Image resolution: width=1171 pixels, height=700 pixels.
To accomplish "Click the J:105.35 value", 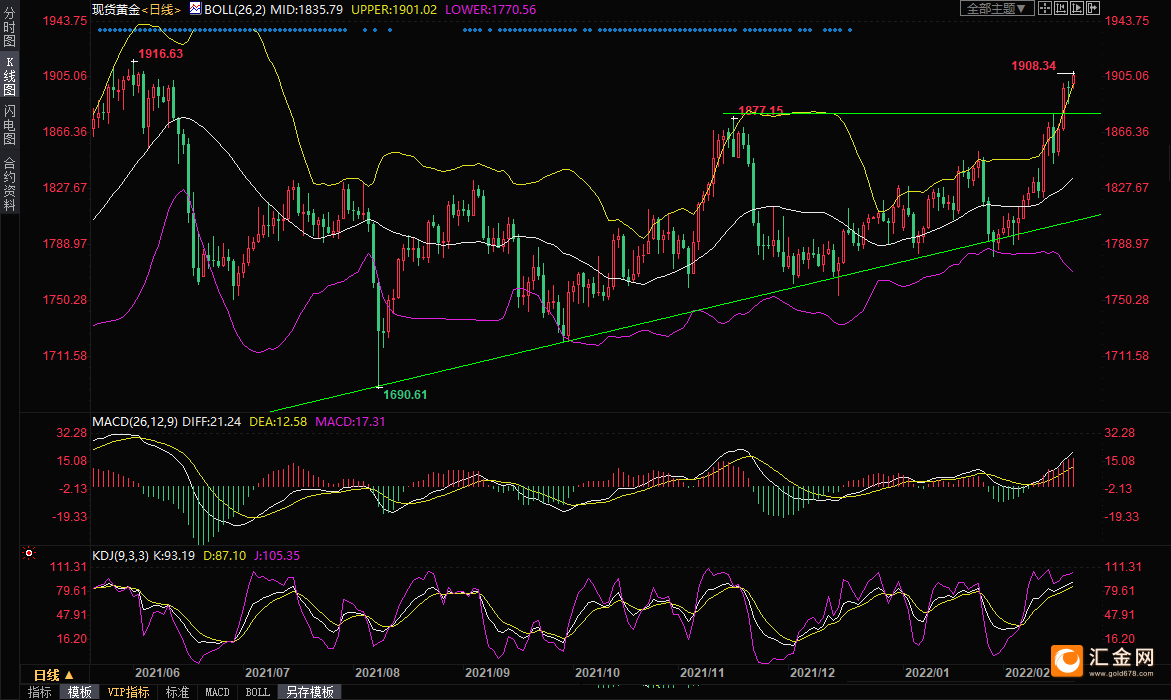I will (276, 556).
